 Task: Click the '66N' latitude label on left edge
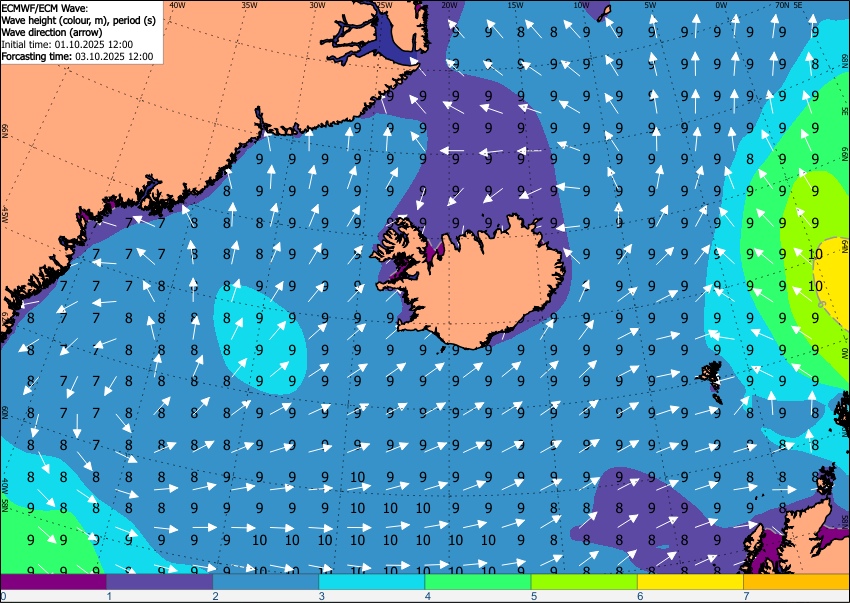(x=4, y=131)
